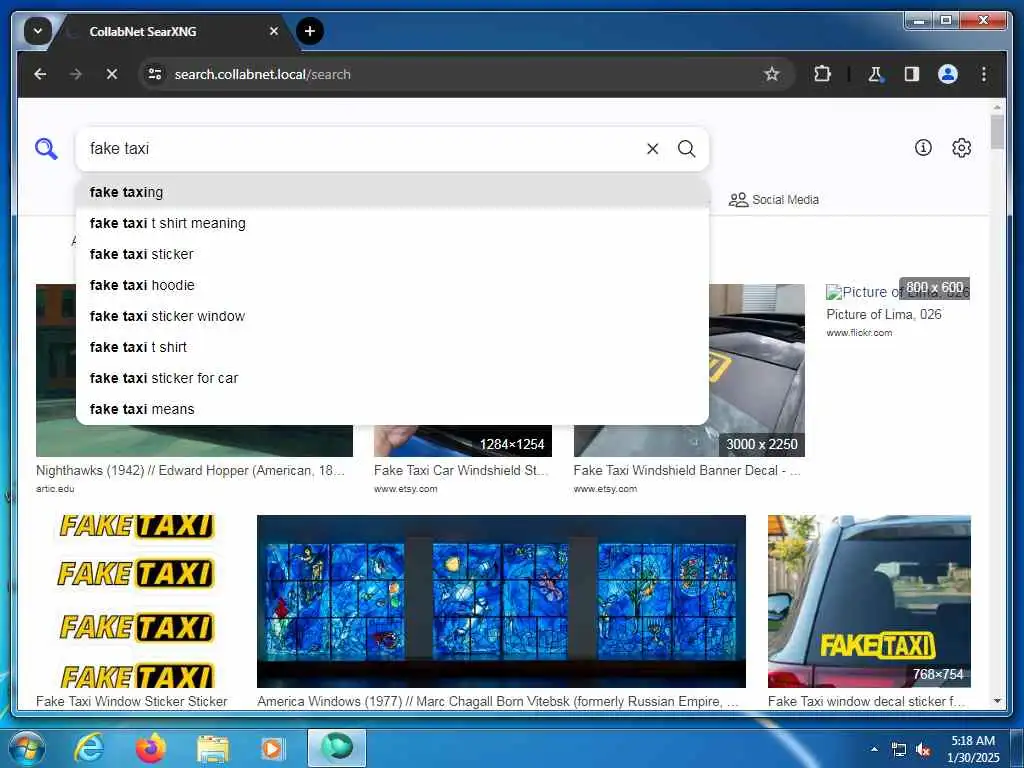Open Fake Taxi Car Windshield St... result title

point(462,470)
